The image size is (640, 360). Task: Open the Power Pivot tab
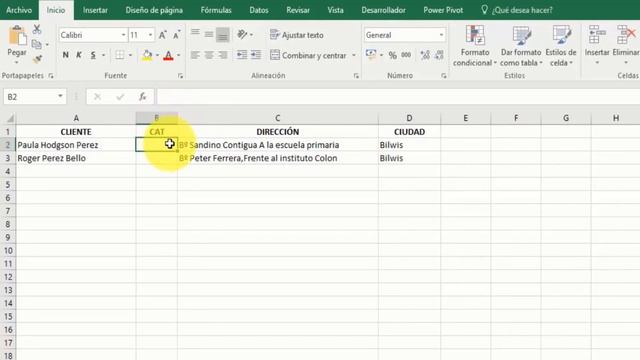coord(443,10)
